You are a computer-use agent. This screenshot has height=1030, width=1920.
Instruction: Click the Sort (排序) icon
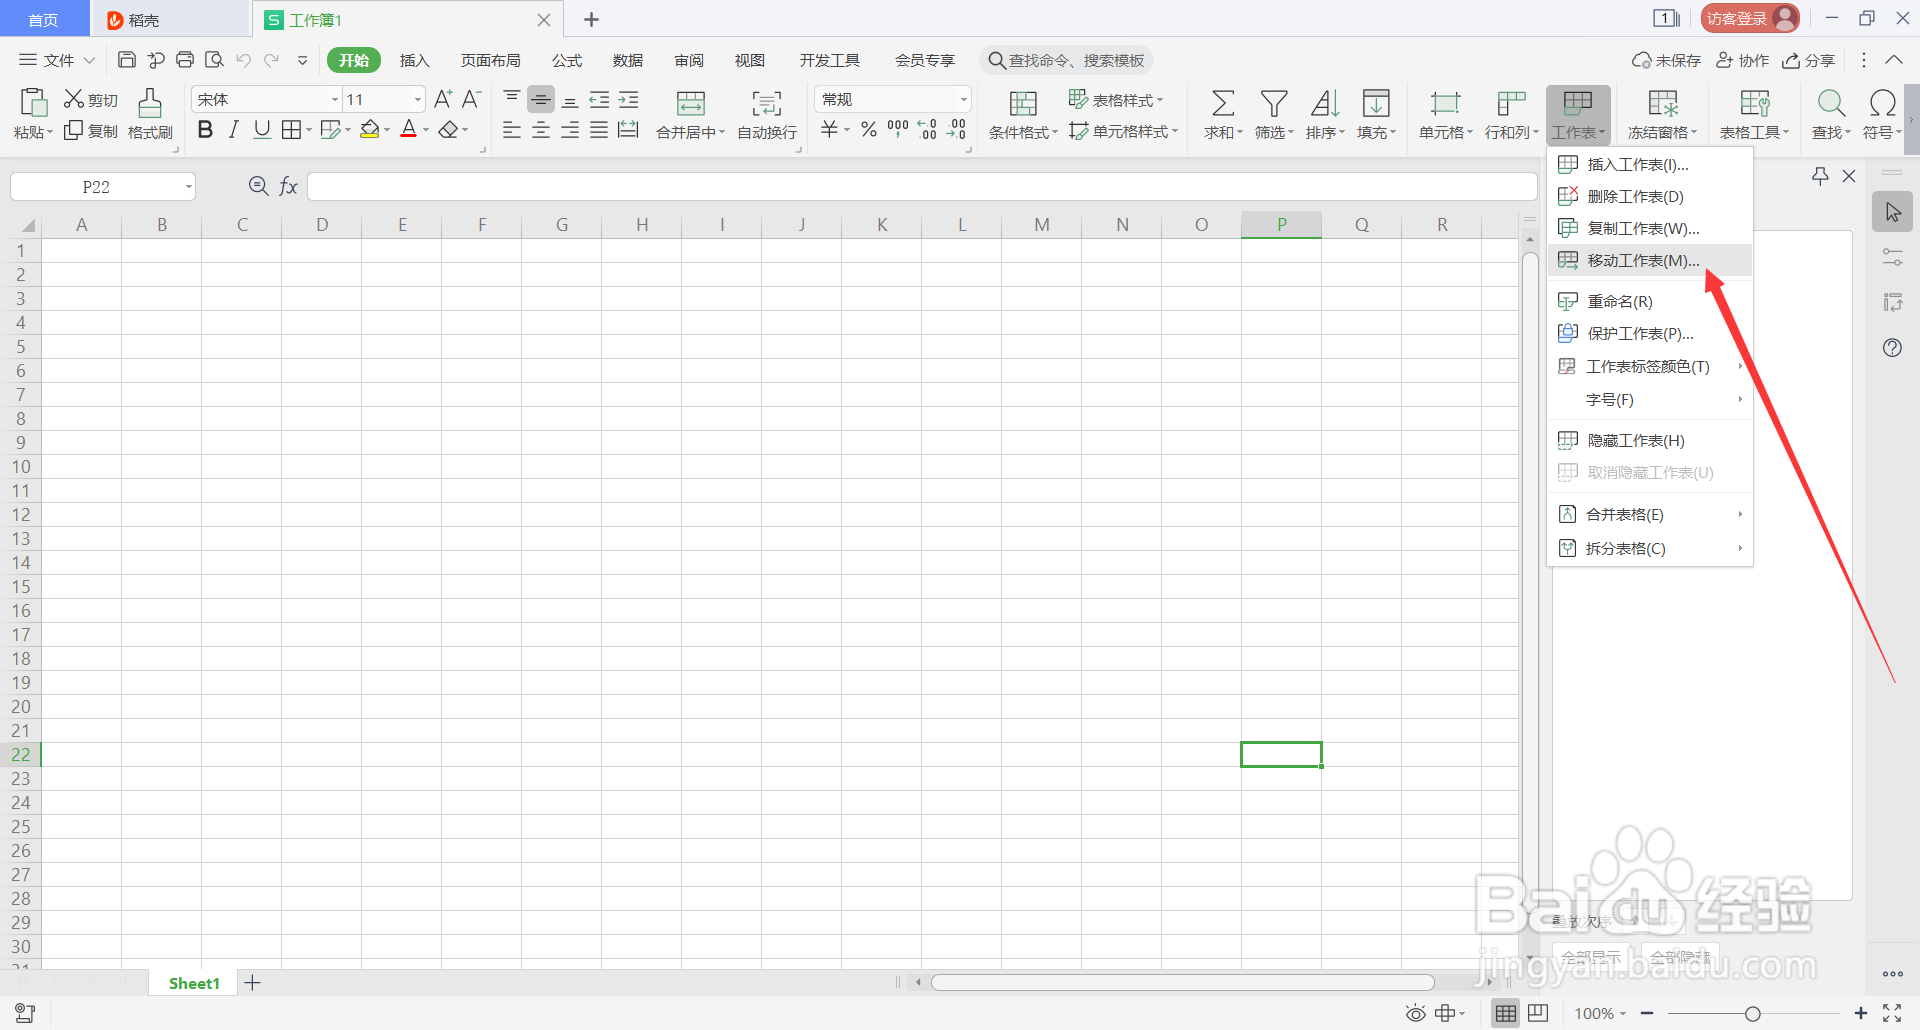[x=1325, y=103]
